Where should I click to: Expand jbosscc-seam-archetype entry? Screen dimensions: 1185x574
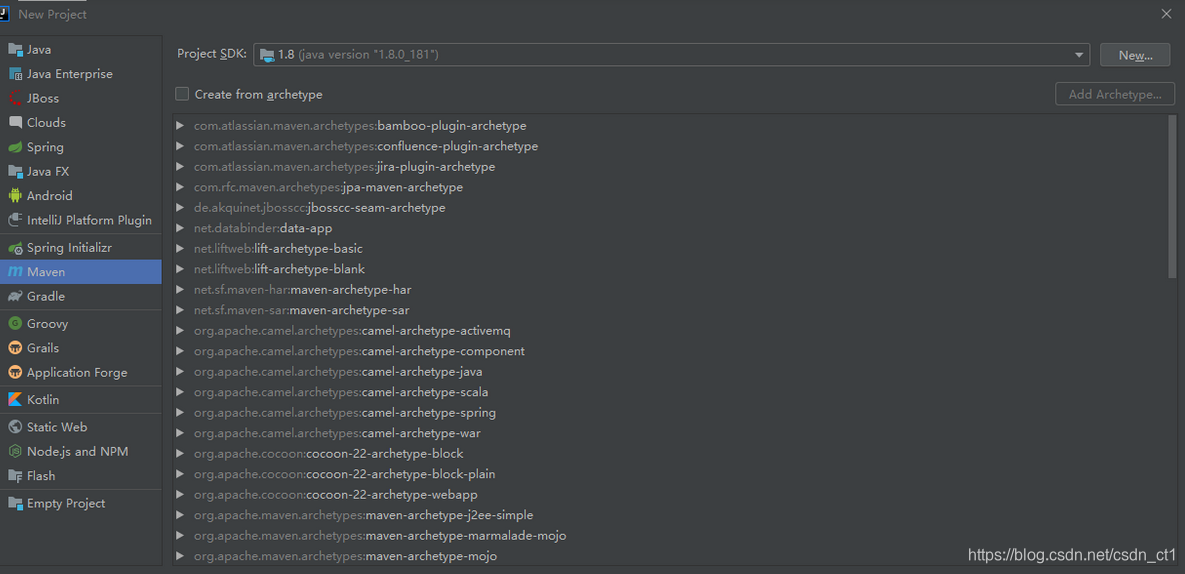pos(180,207)
